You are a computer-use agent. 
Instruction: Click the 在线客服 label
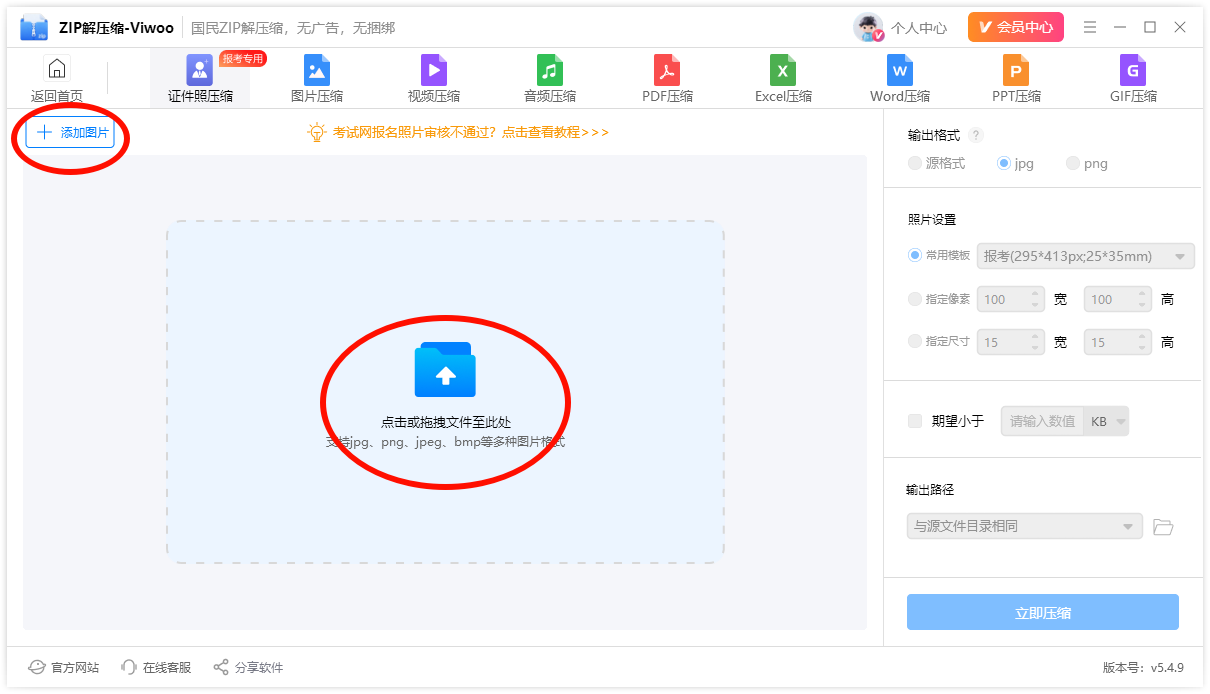tap(166, 668)
